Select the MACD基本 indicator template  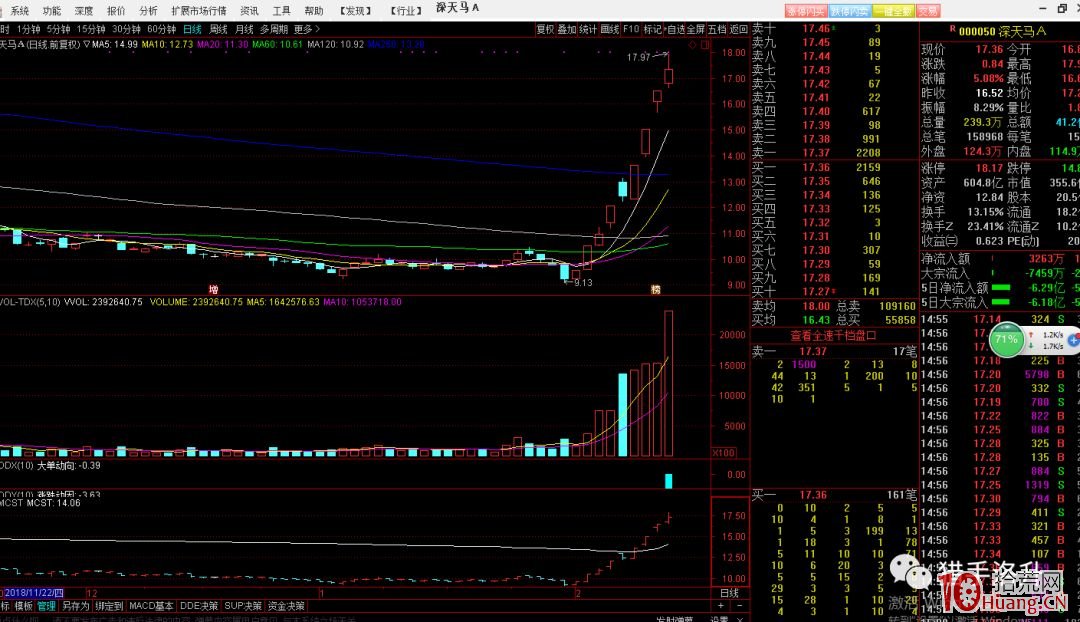click(x=151, y=606)
